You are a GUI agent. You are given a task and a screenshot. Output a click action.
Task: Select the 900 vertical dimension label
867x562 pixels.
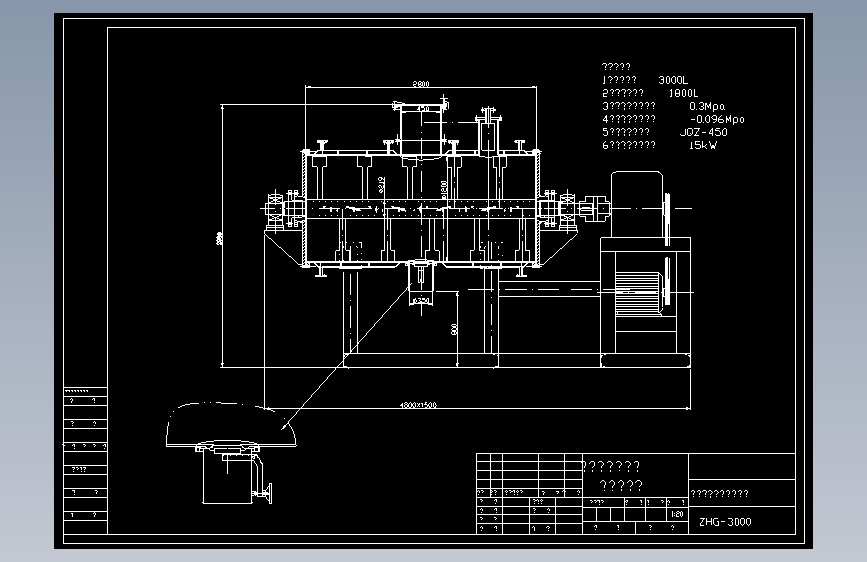453,329
